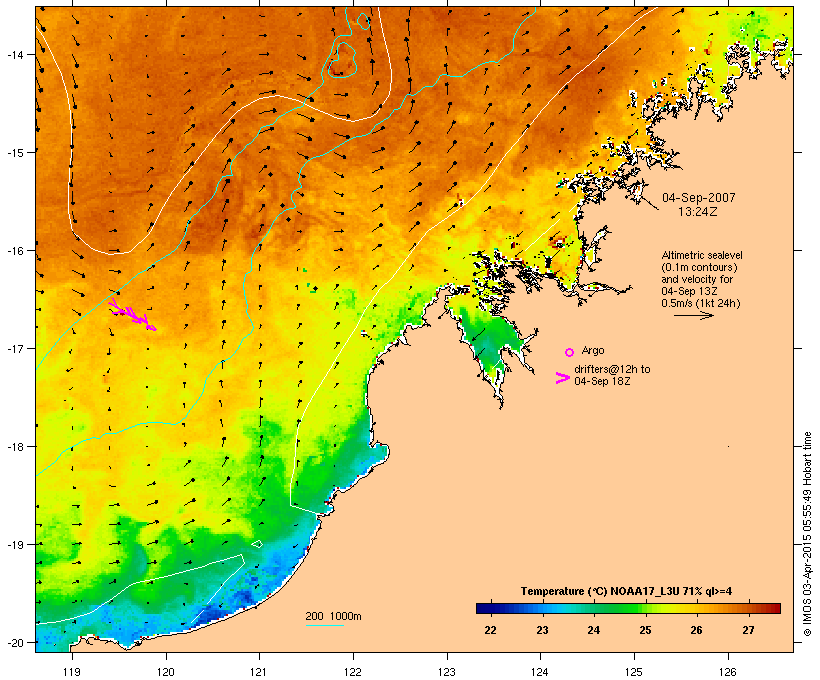Click the '0.5m/s (1kt 24h)' scale text
Screen dimensions: 820x680
pos(701,303)
